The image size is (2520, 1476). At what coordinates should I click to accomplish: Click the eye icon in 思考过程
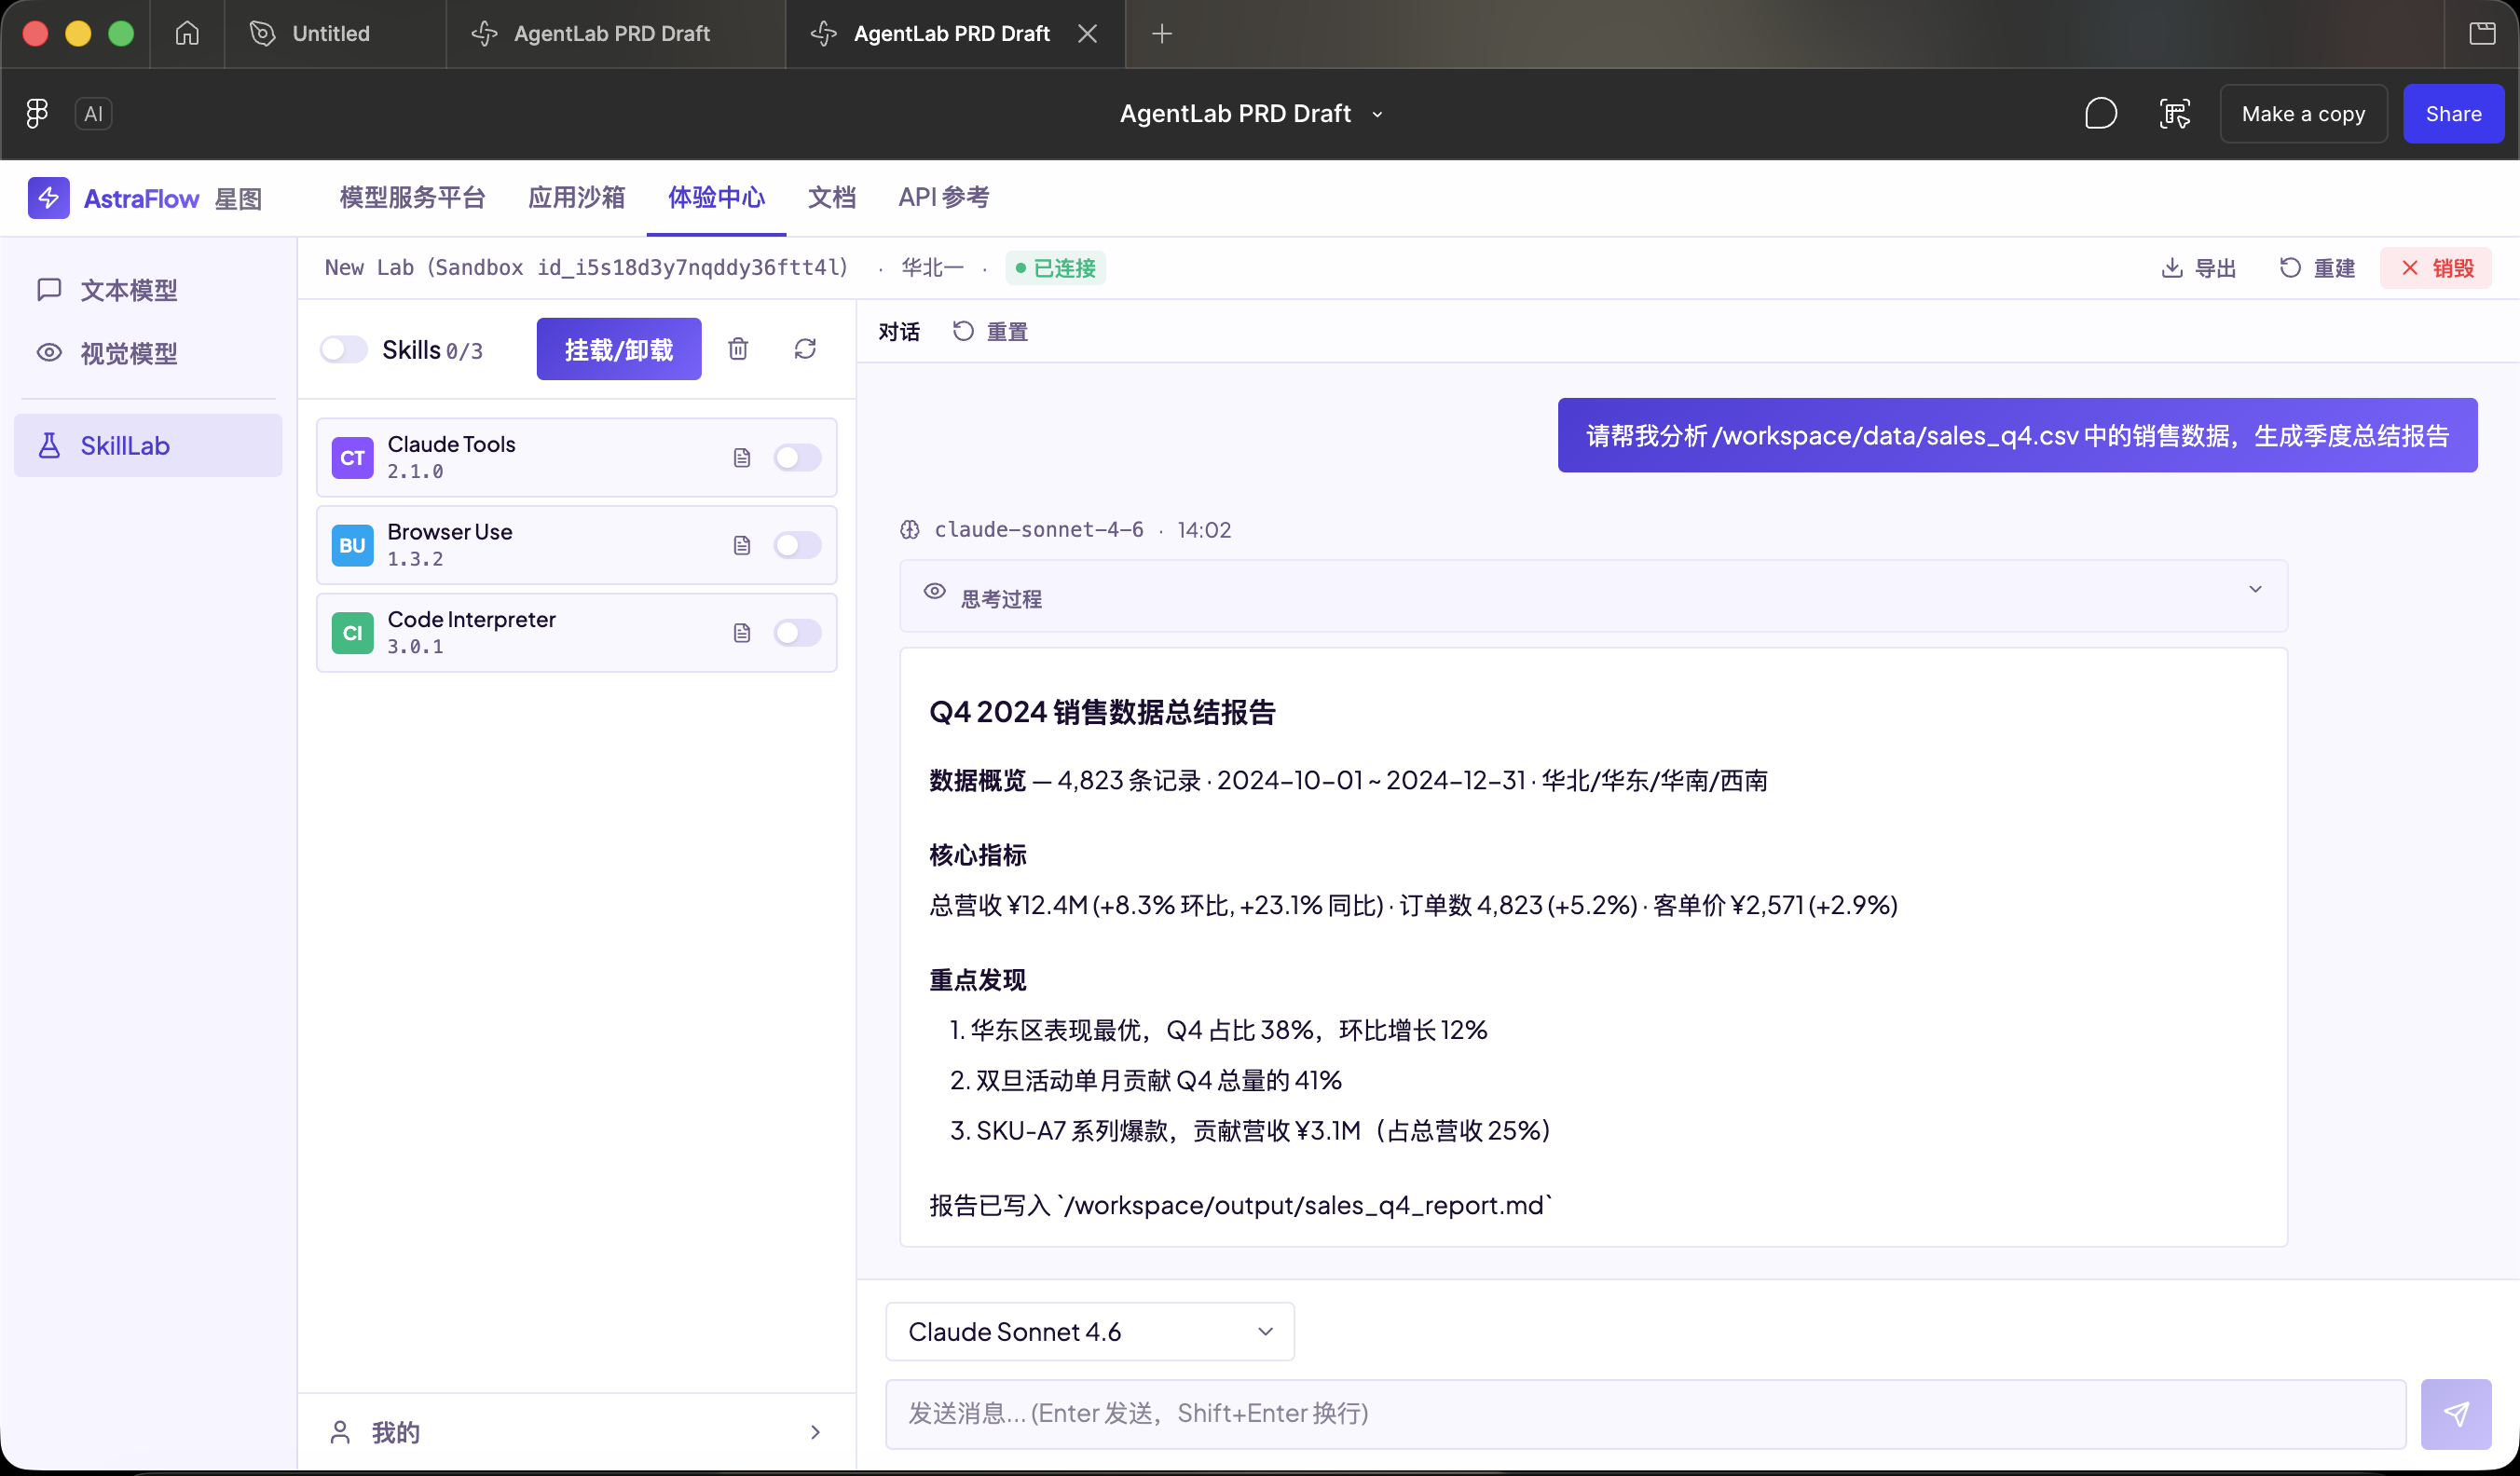[934, 591]
